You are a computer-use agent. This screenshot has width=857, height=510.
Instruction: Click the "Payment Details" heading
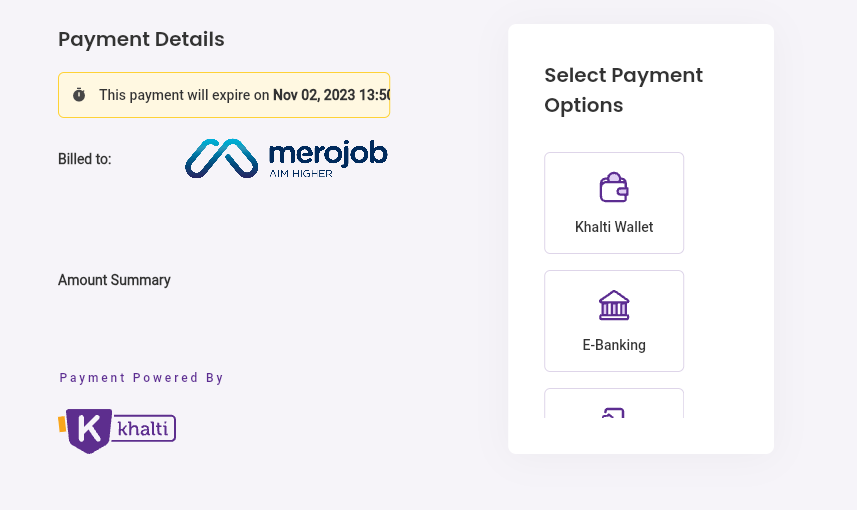(x=141, y=39)
